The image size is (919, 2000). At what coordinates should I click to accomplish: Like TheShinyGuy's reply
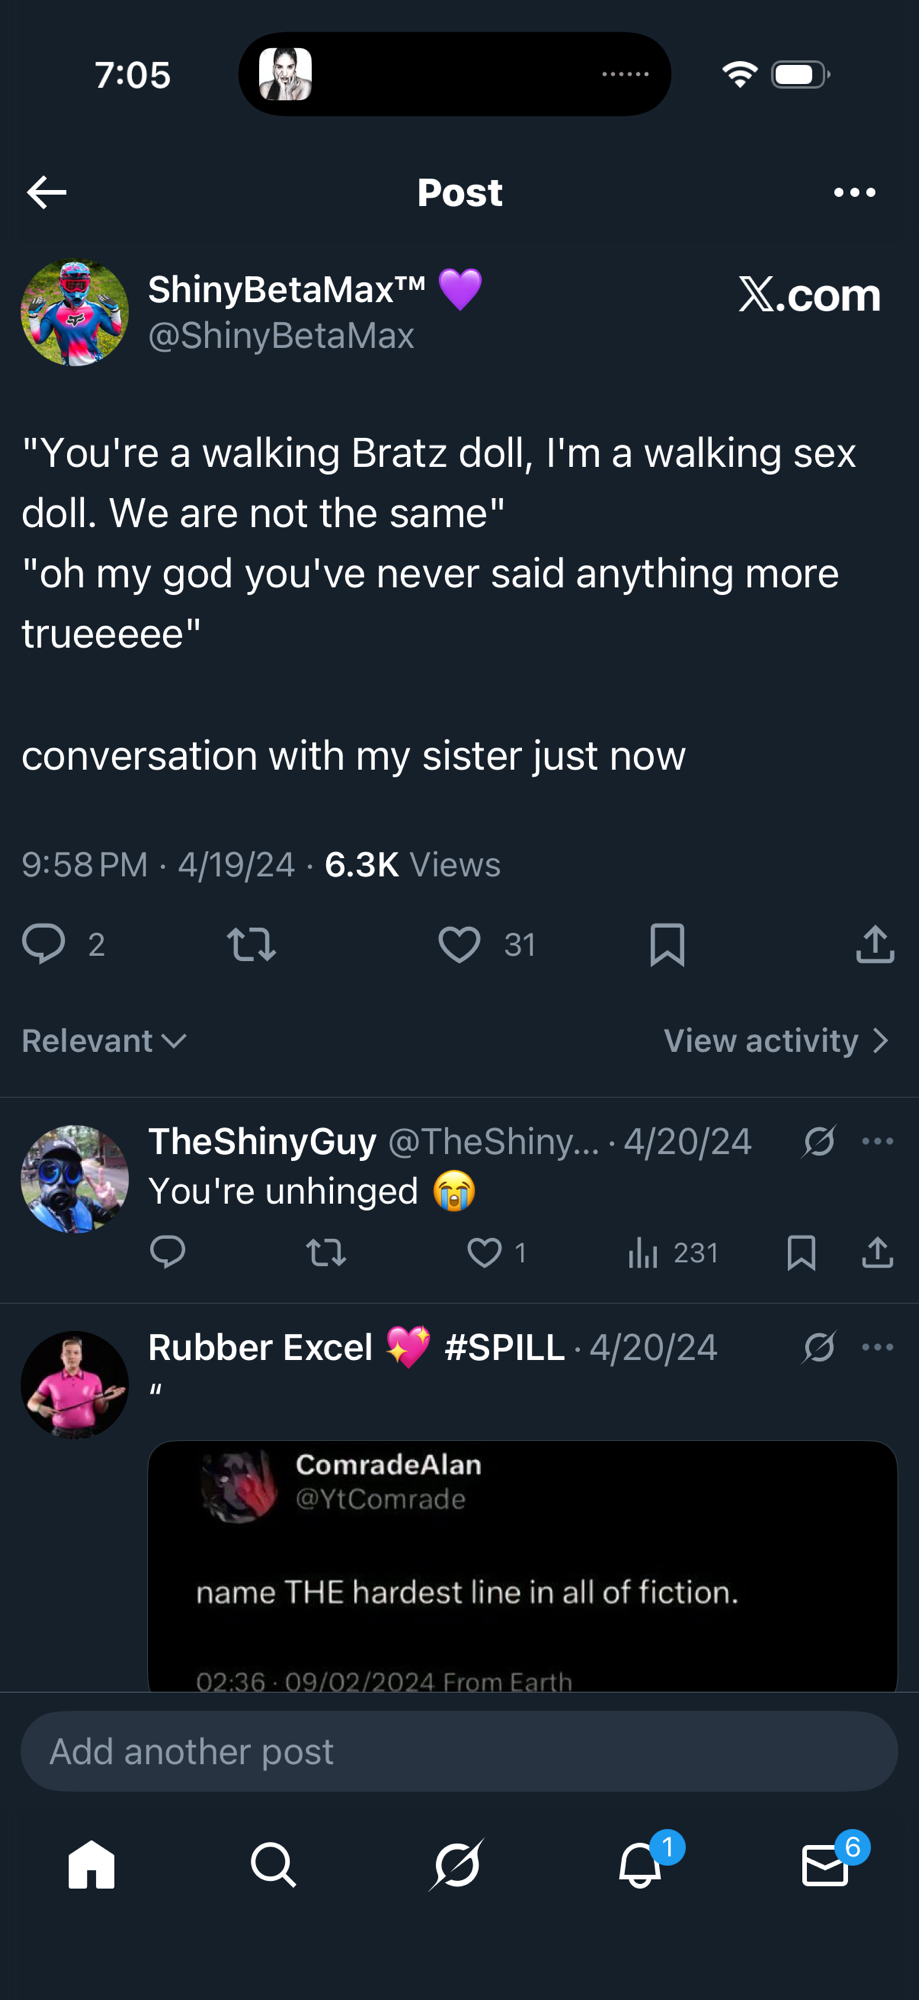click(485, 1252)
